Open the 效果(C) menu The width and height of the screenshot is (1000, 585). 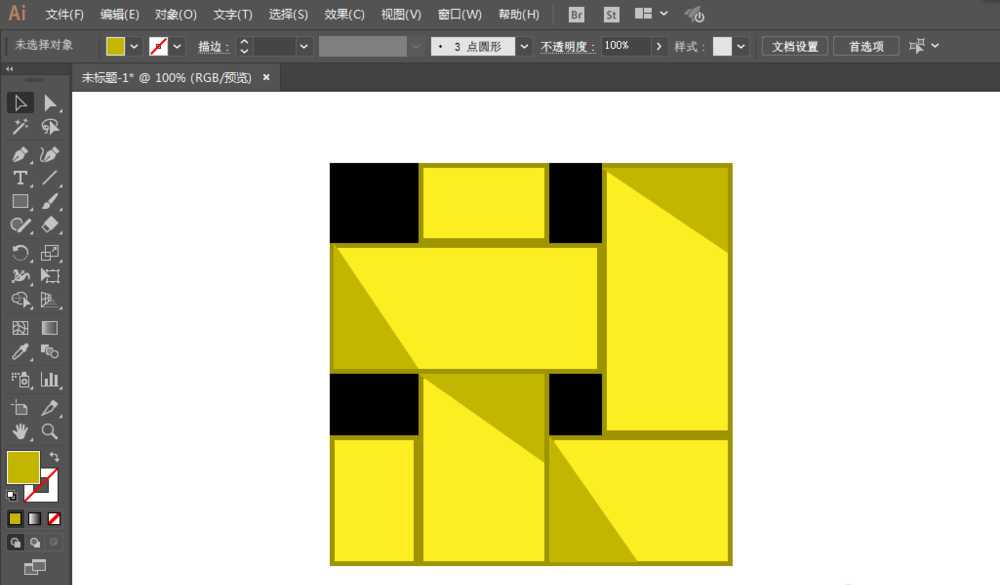(x=345, y=15)
